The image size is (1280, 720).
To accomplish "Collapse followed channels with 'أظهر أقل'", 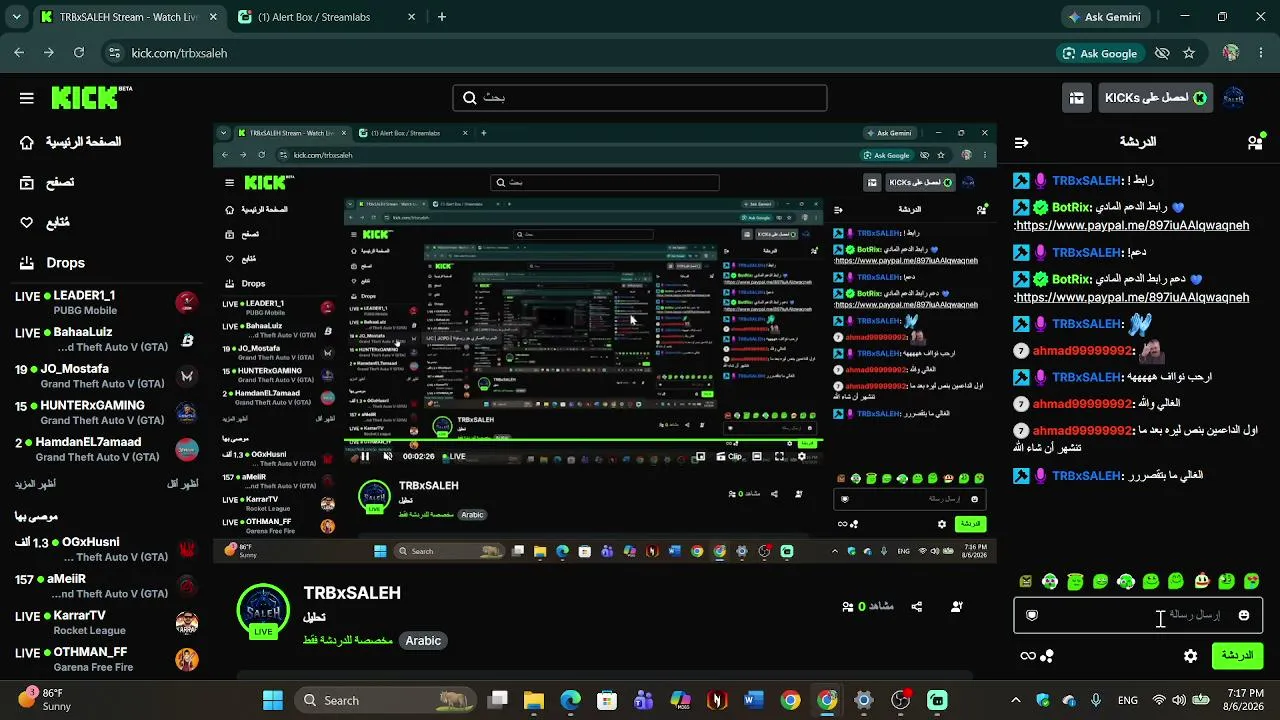I will tap(182, 484).
